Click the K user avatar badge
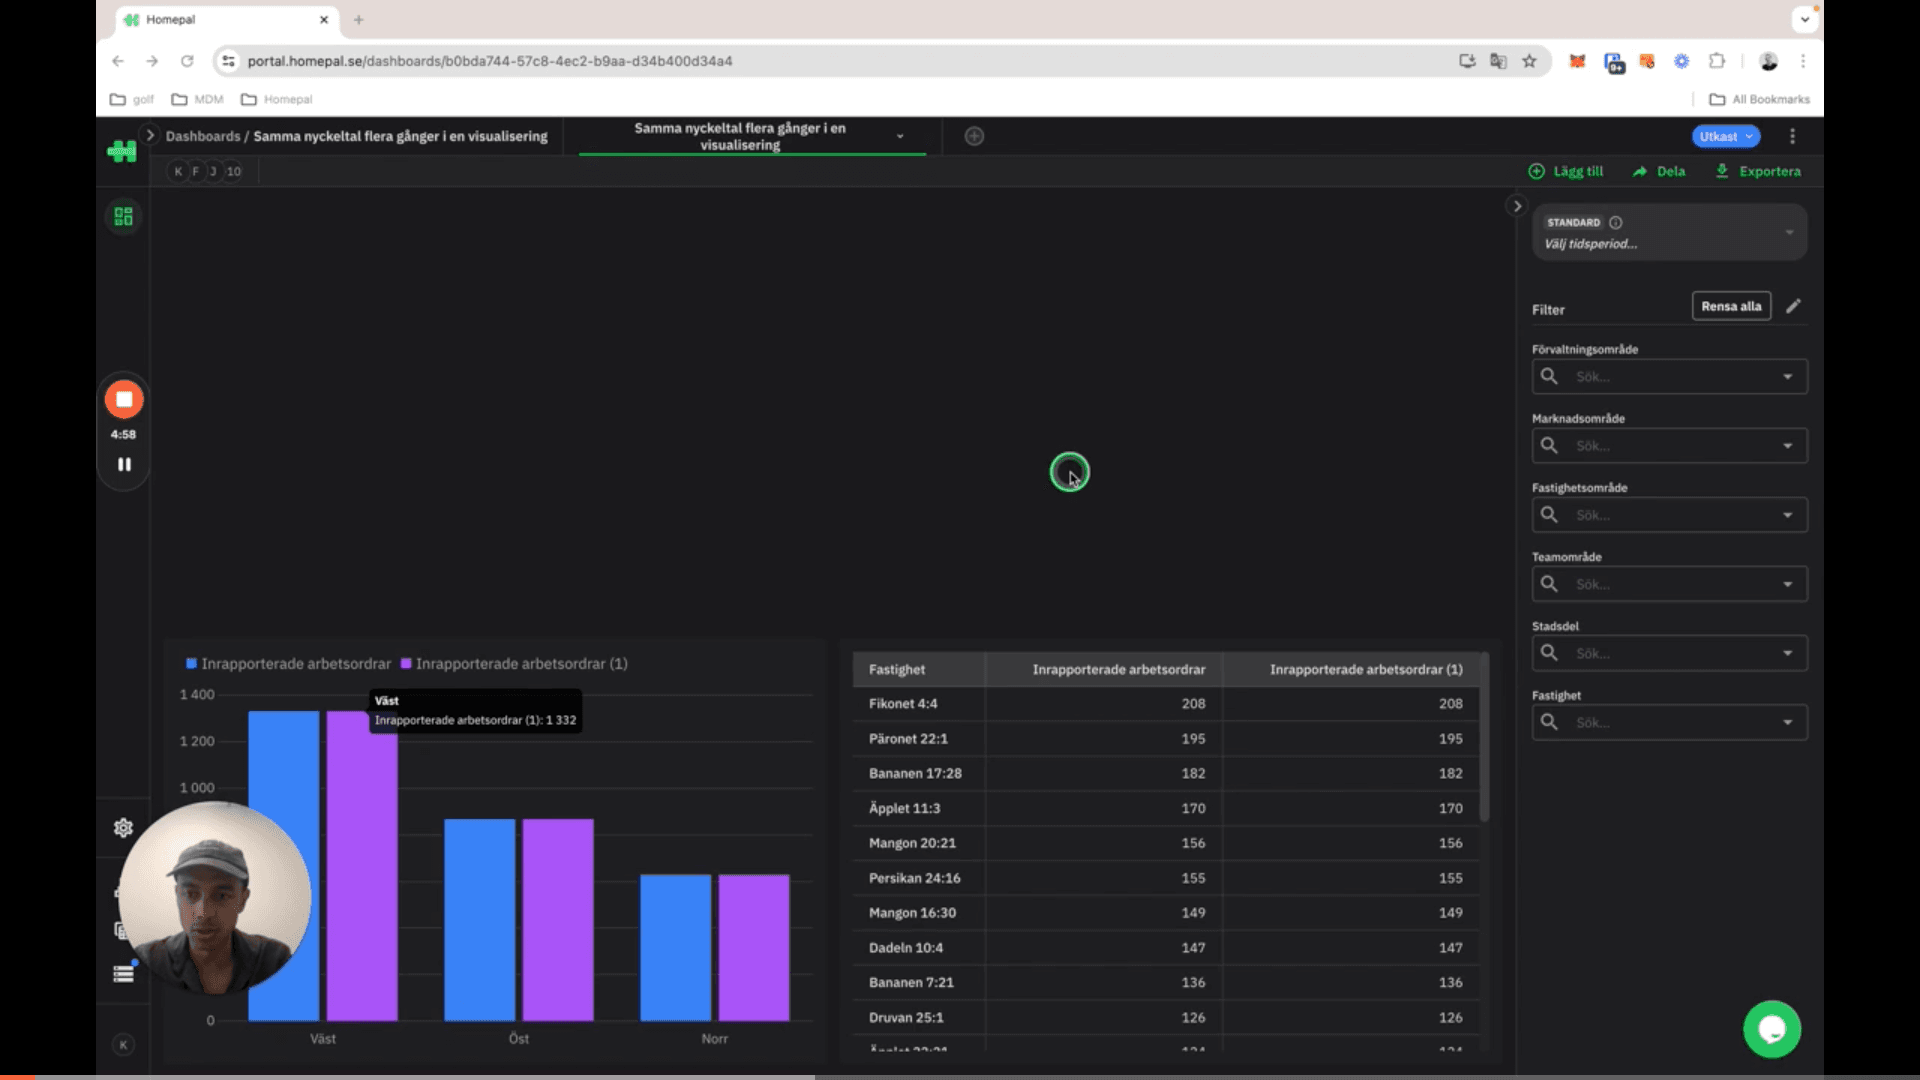The height and width of the screenshot is (1080, 1920). (178, 171)
